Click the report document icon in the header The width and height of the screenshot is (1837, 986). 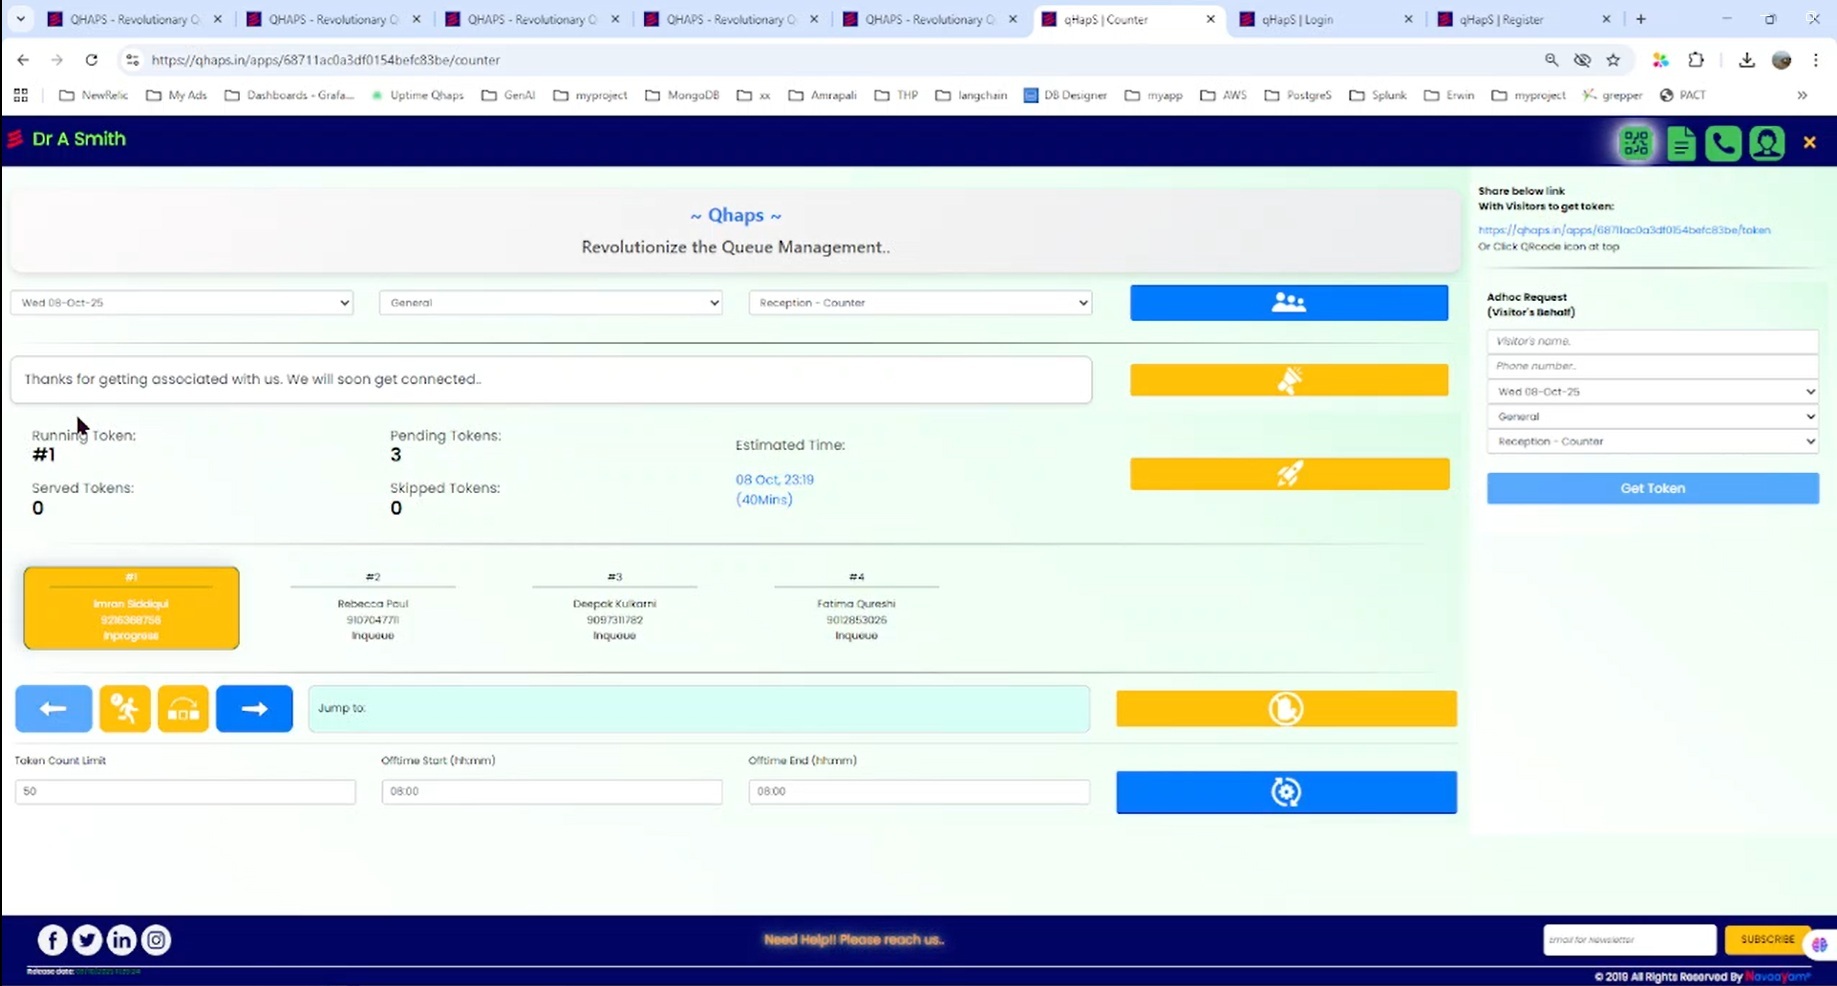click(x=1680, y=142)
